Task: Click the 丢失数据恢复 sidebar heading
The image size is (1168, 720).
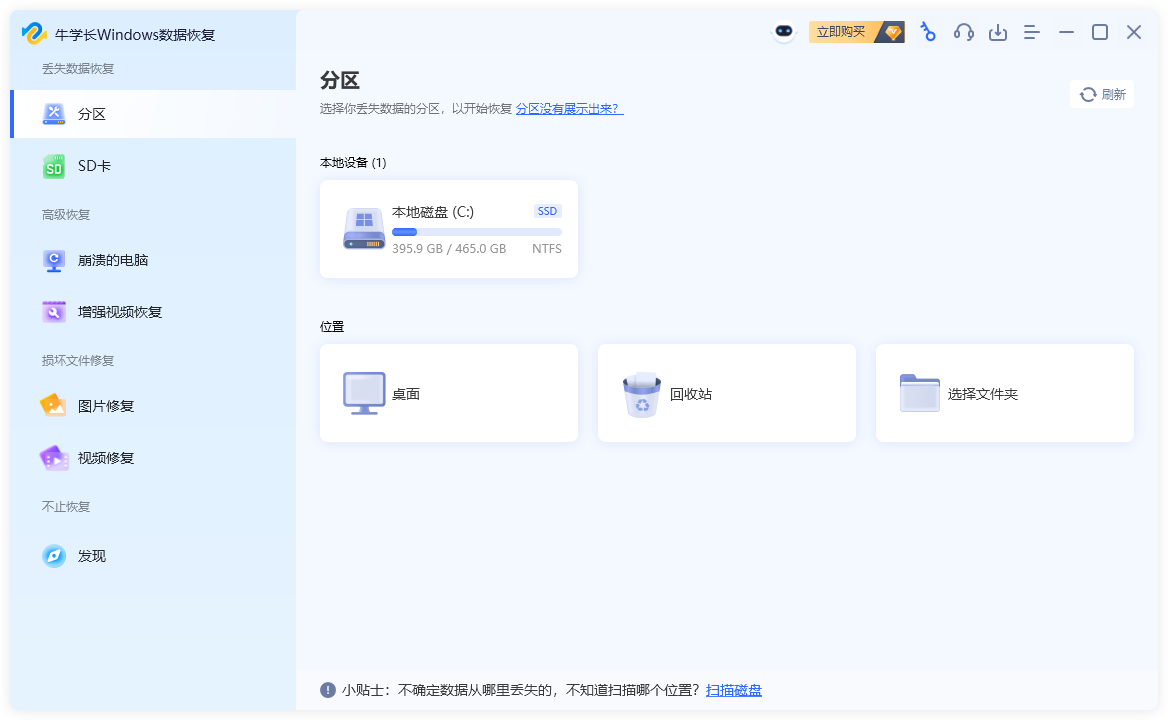Action: point(78,69)
